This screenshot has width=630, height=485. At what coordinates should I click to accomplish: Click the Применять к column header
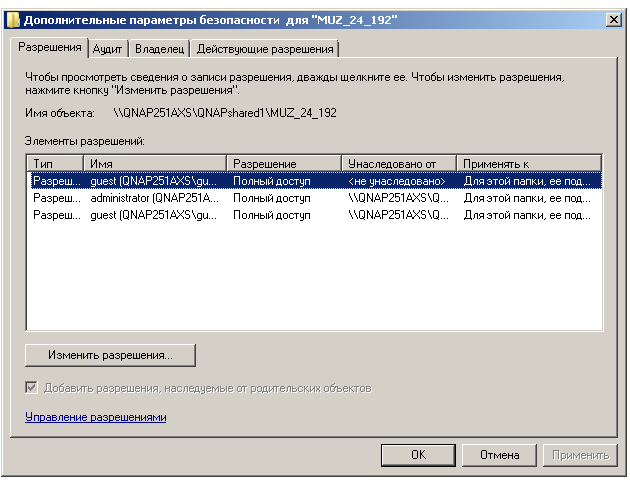(x=529, y=163)
